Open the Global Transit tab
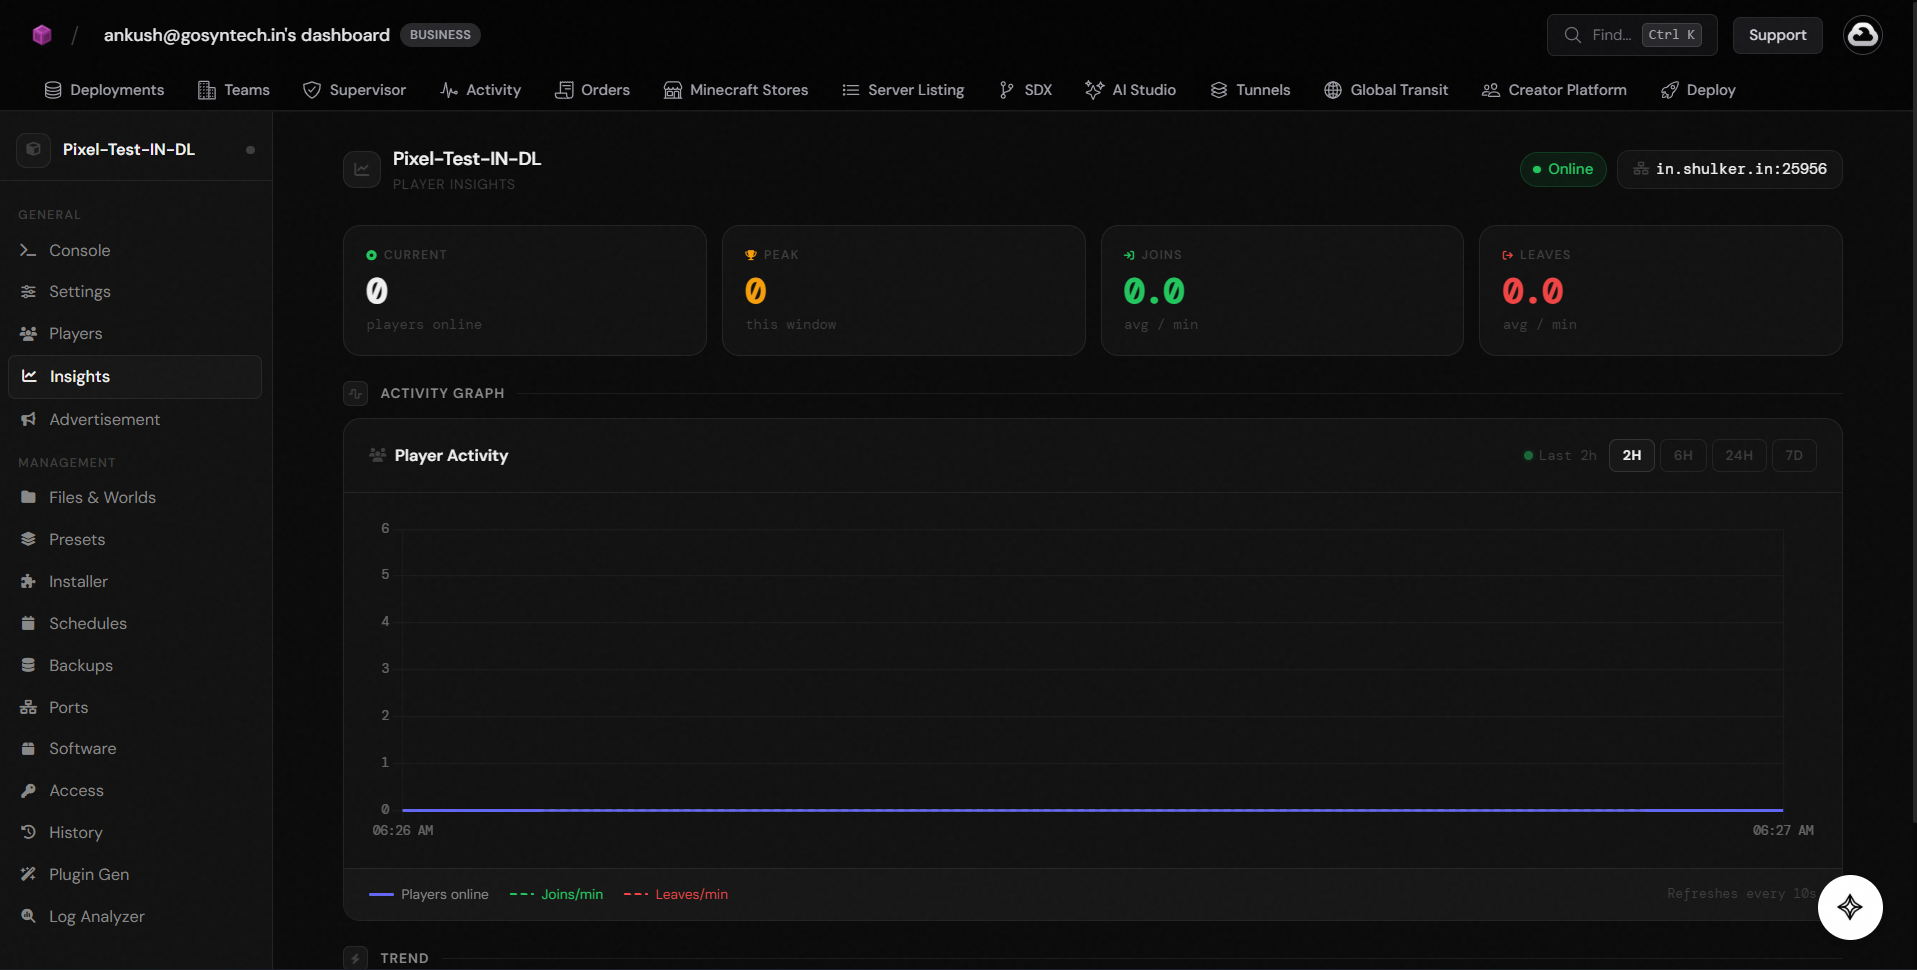The image size is (1917, 970). (1386, 90)
